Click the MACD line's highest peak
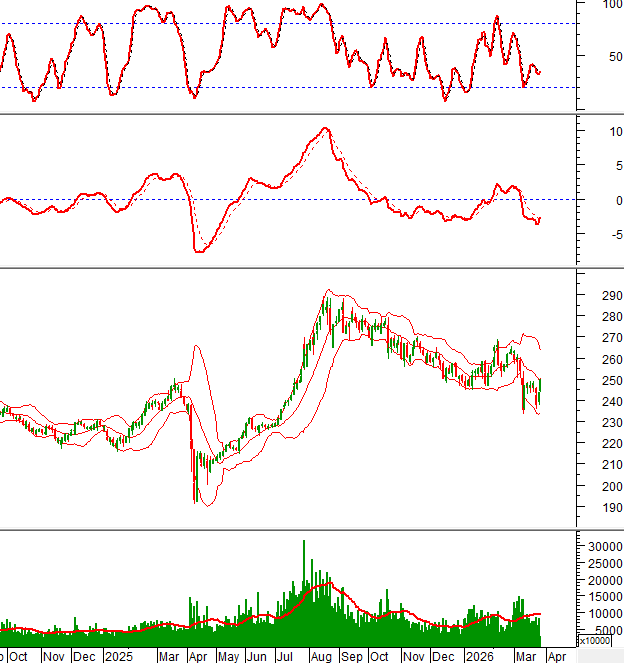Screen dimensions: 624x663 [x=324, y=129]
